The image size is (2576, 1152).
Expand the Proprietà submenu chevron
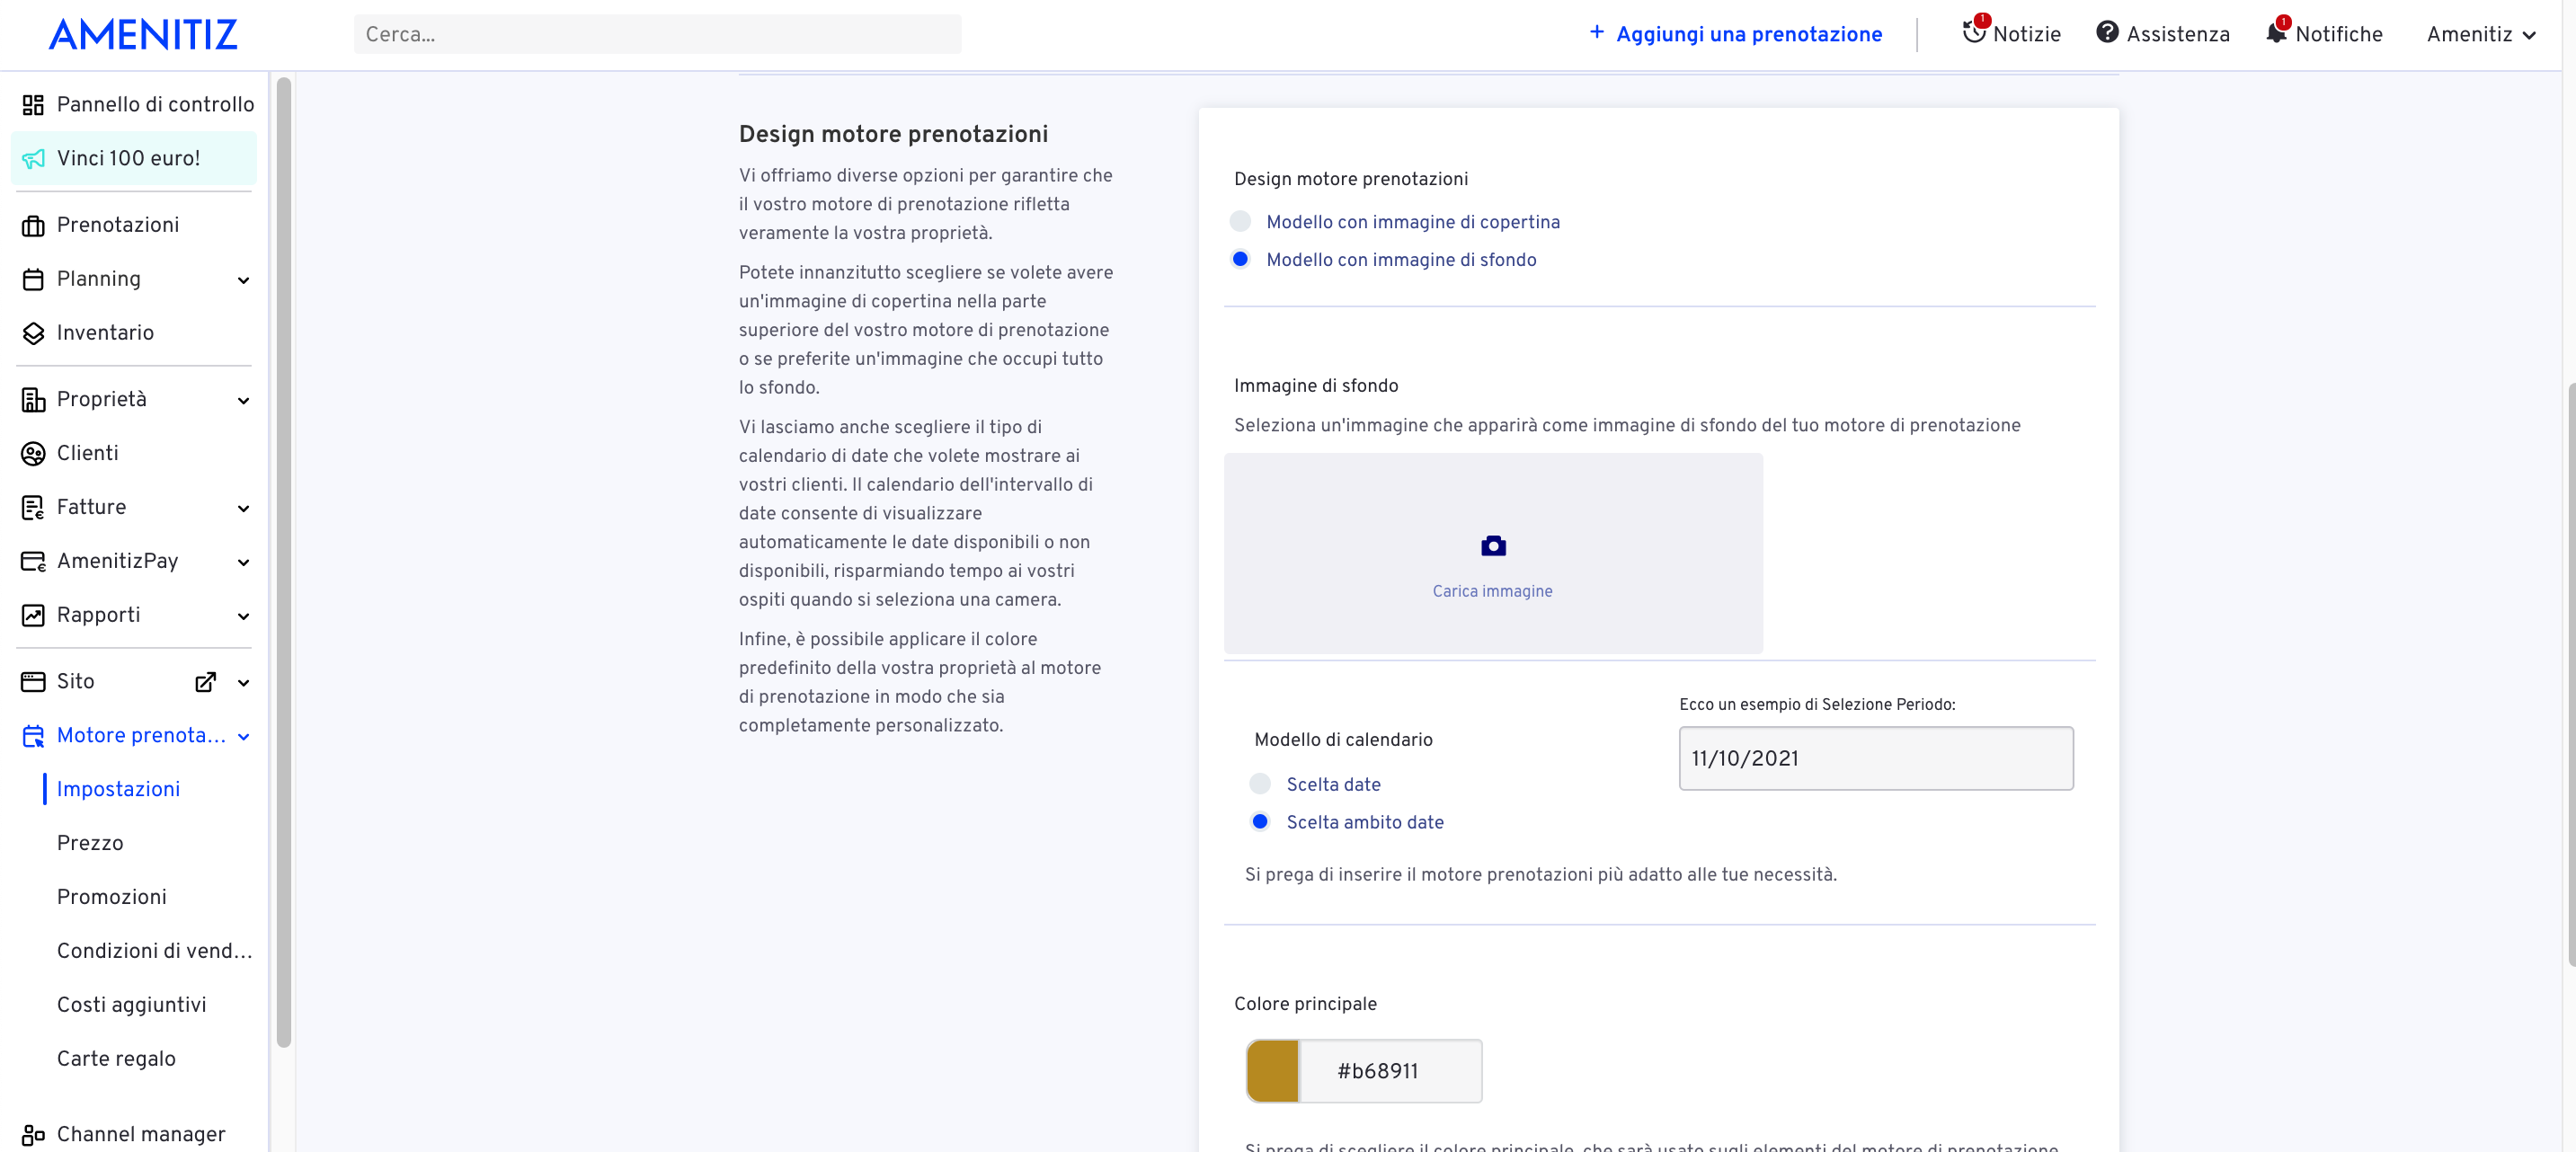[243, 401]
